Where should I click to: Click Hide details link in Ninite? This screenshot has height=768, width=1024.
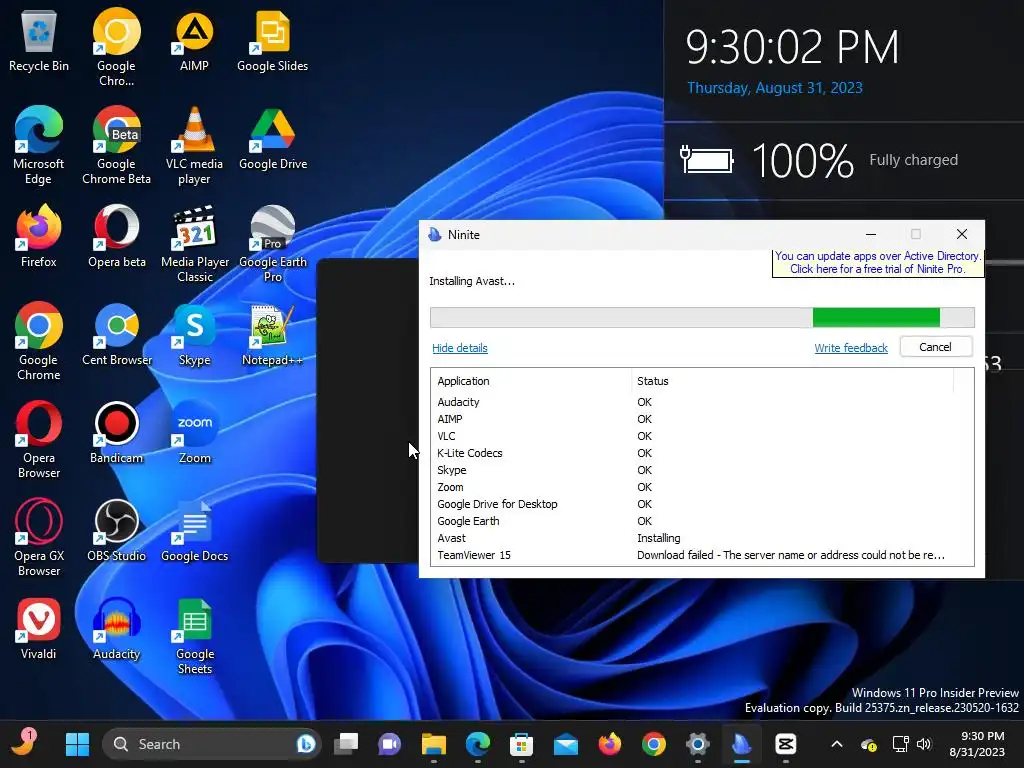click(460, 348)
